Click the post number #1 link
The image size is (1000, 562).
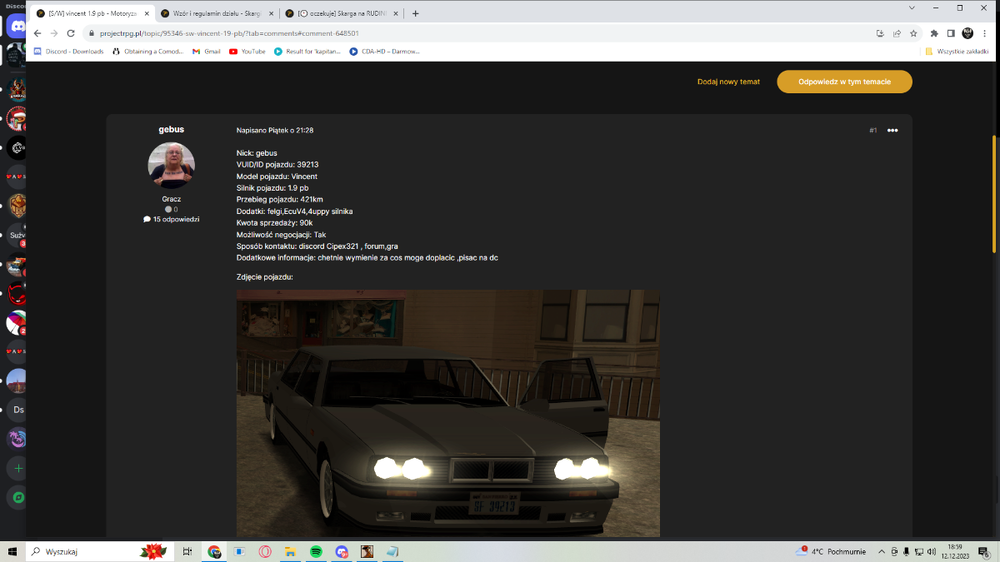pos(873,130)
